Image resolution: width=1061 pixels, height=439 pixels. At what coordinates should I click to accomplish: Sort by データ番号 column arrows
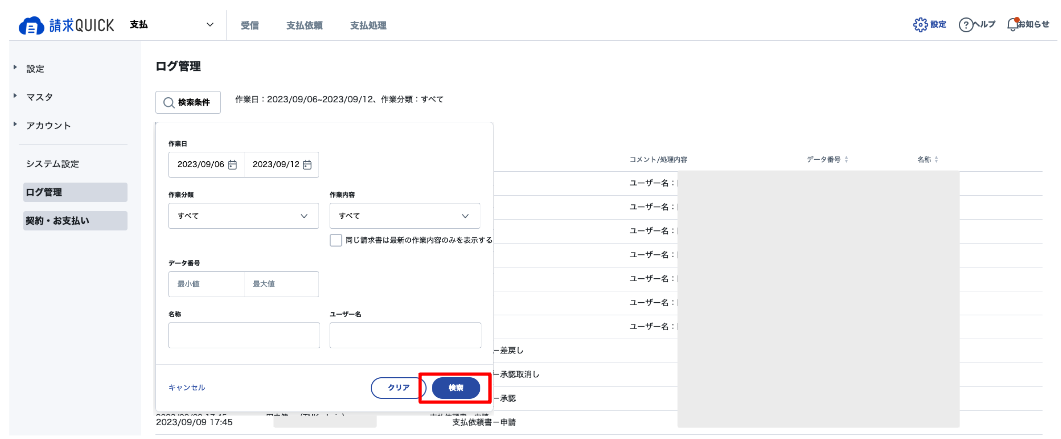846,160
